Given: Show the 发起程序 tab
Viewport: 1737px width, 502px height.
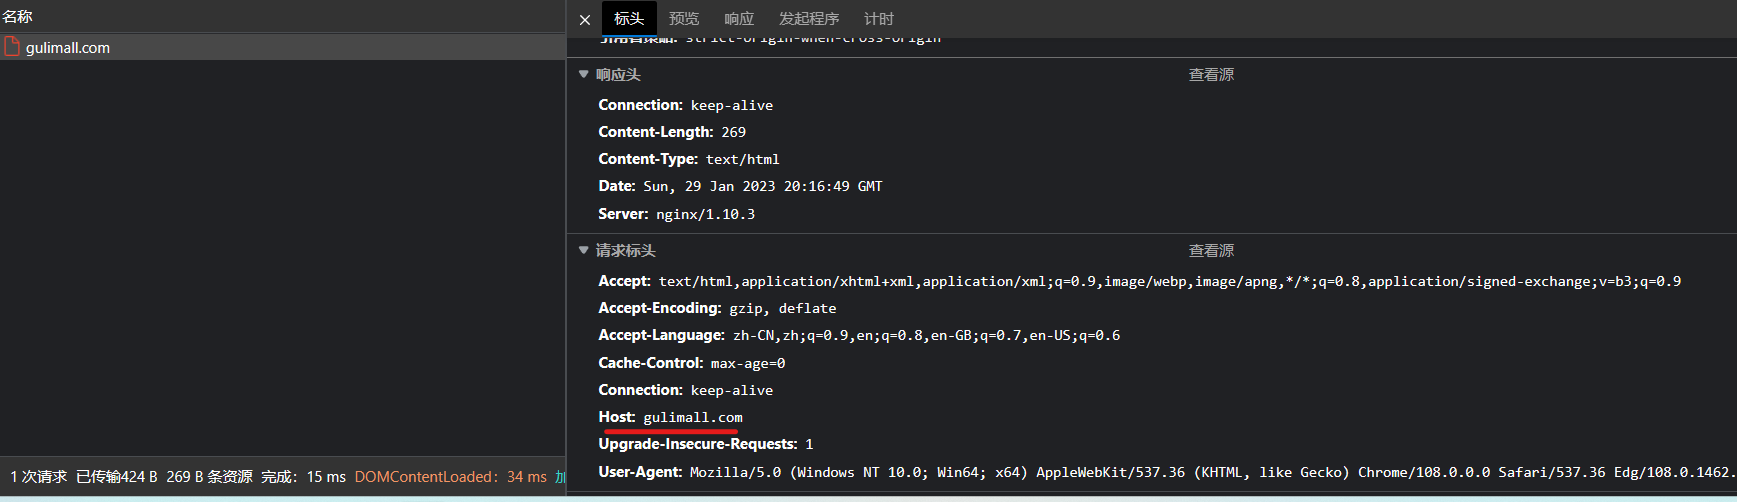Looking at the screenshot, I should pos(809,19).
